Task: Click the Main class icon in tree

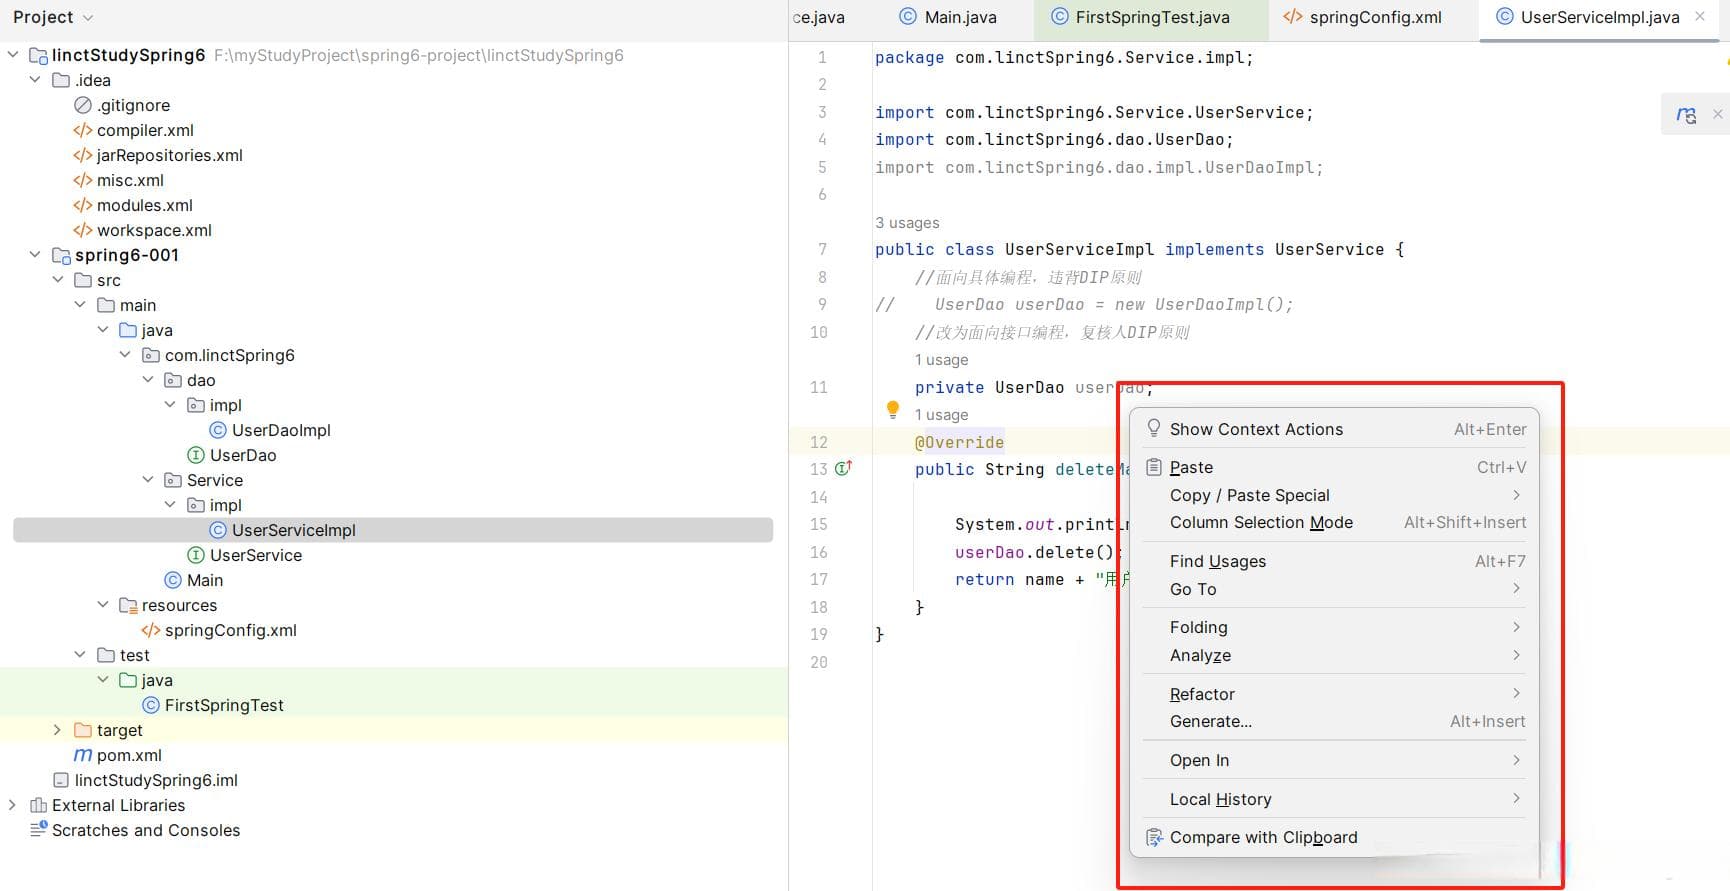Action: coord(173,580)
